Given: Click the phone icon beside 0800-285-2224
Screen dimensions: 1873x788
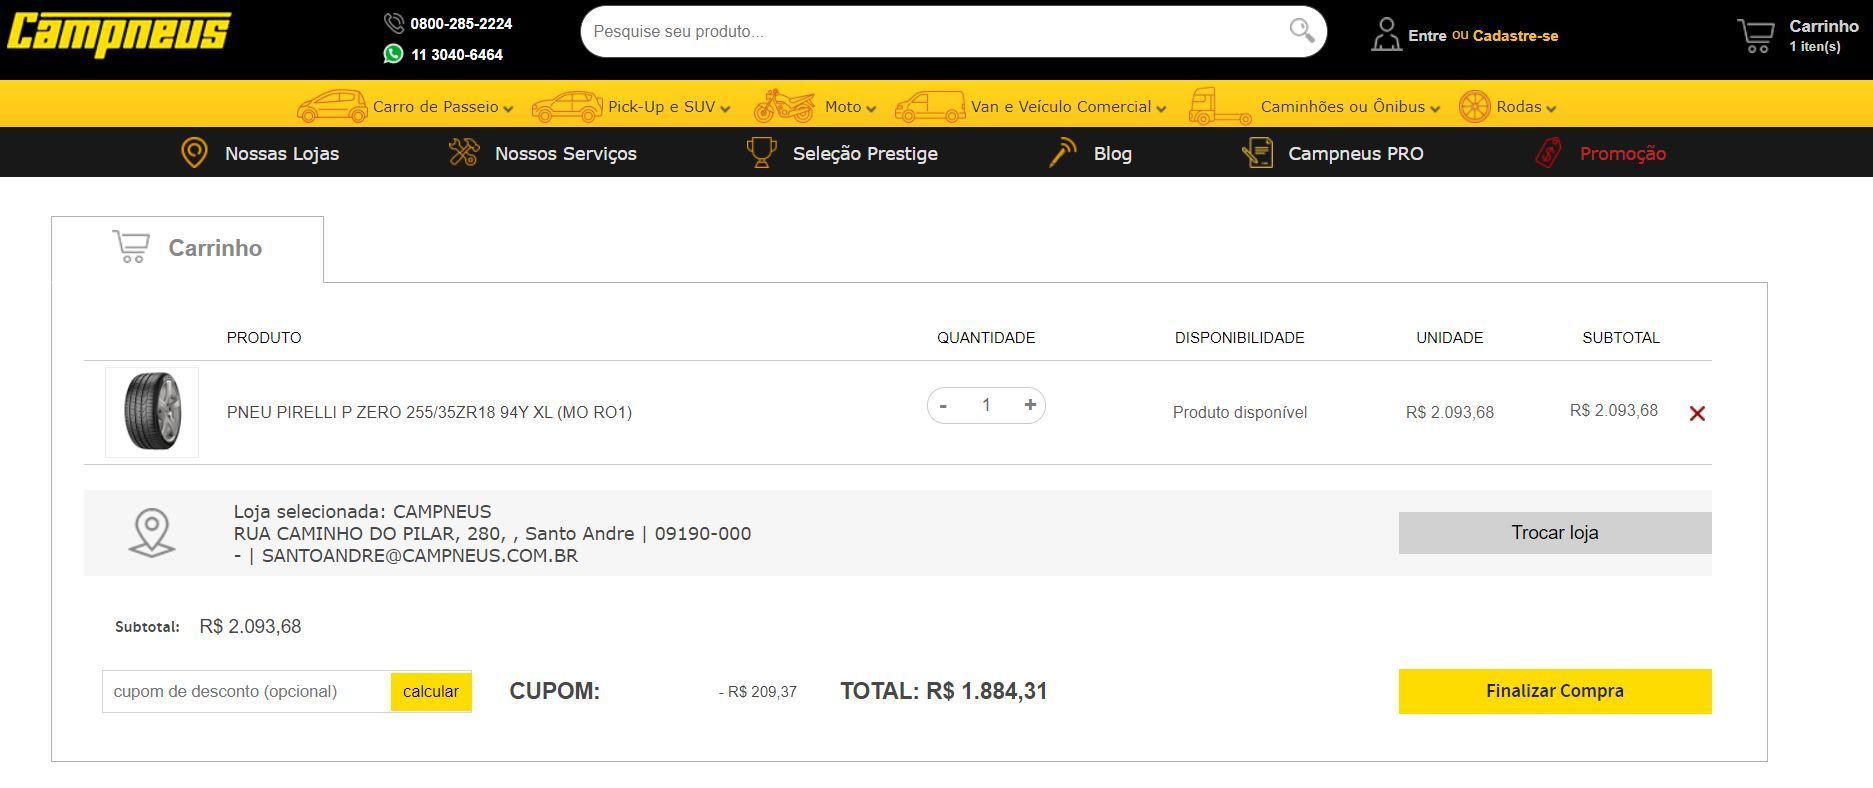Looking at the screenshot, I should coord(394,23).
